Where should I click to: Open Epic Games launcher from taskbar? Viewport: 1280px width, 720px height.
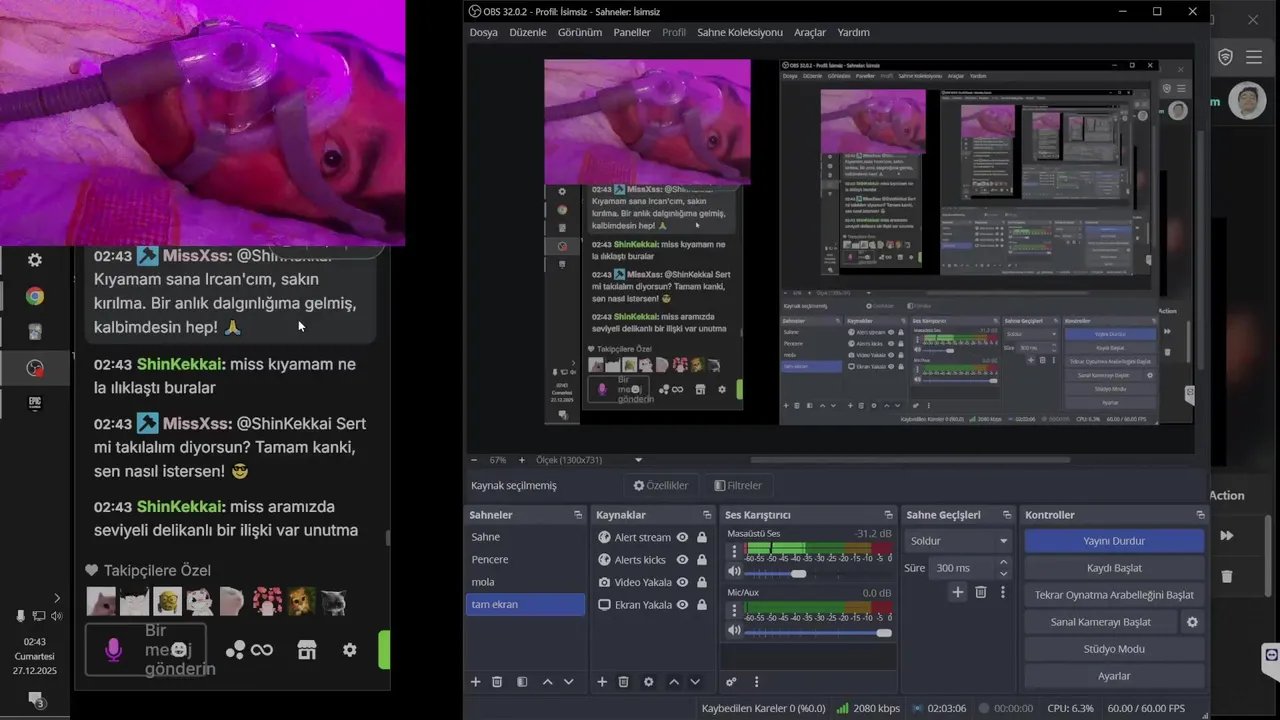(x=35, y=403)
